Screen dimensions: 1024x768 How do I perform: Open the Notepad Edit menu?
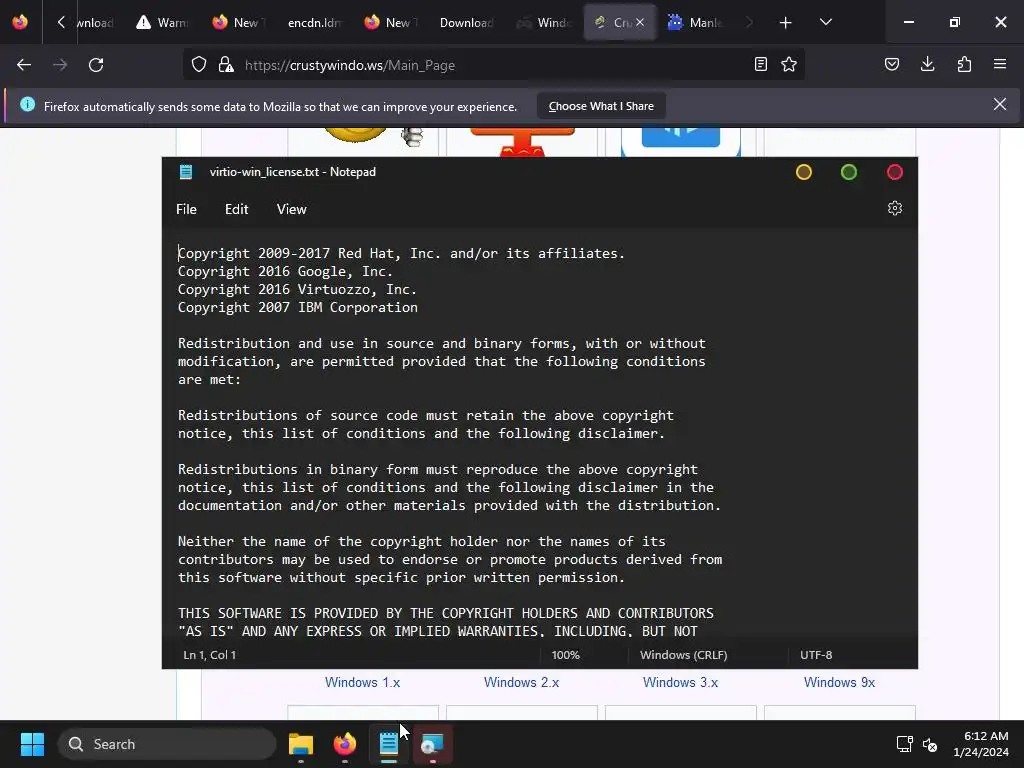(236, 209)
